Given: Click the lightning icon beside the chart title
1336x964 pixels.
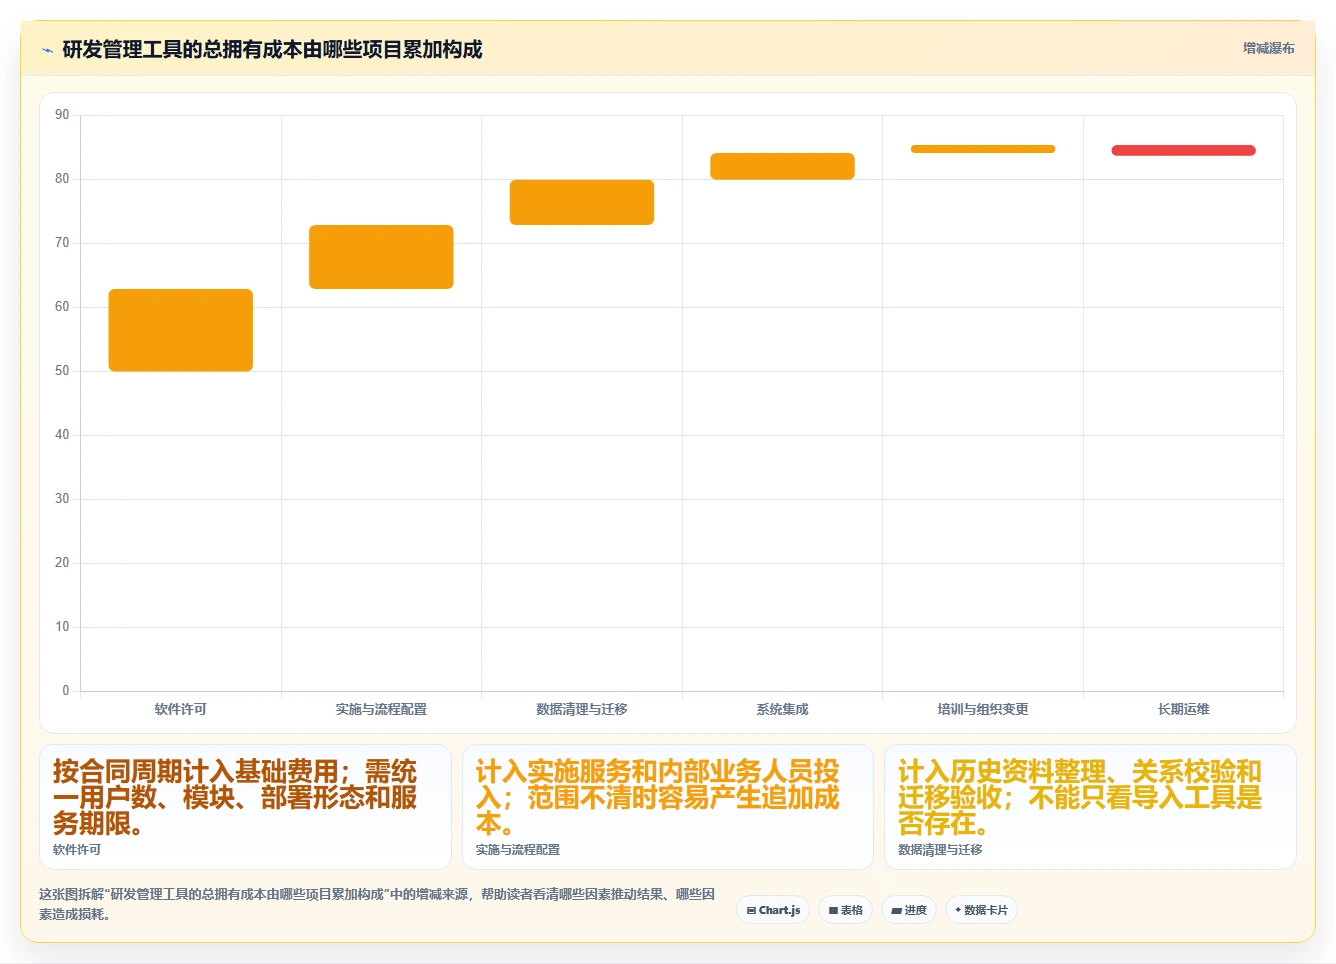Looking at the screenshot, I should [47, 50].
